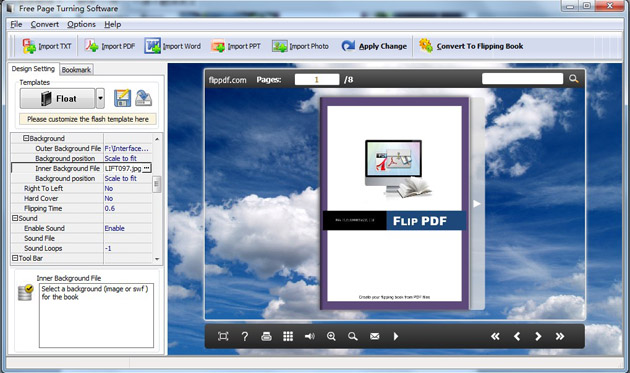Open the help question mark icon
The height and width of the screenshot is (373, 630).
point(245,336)
